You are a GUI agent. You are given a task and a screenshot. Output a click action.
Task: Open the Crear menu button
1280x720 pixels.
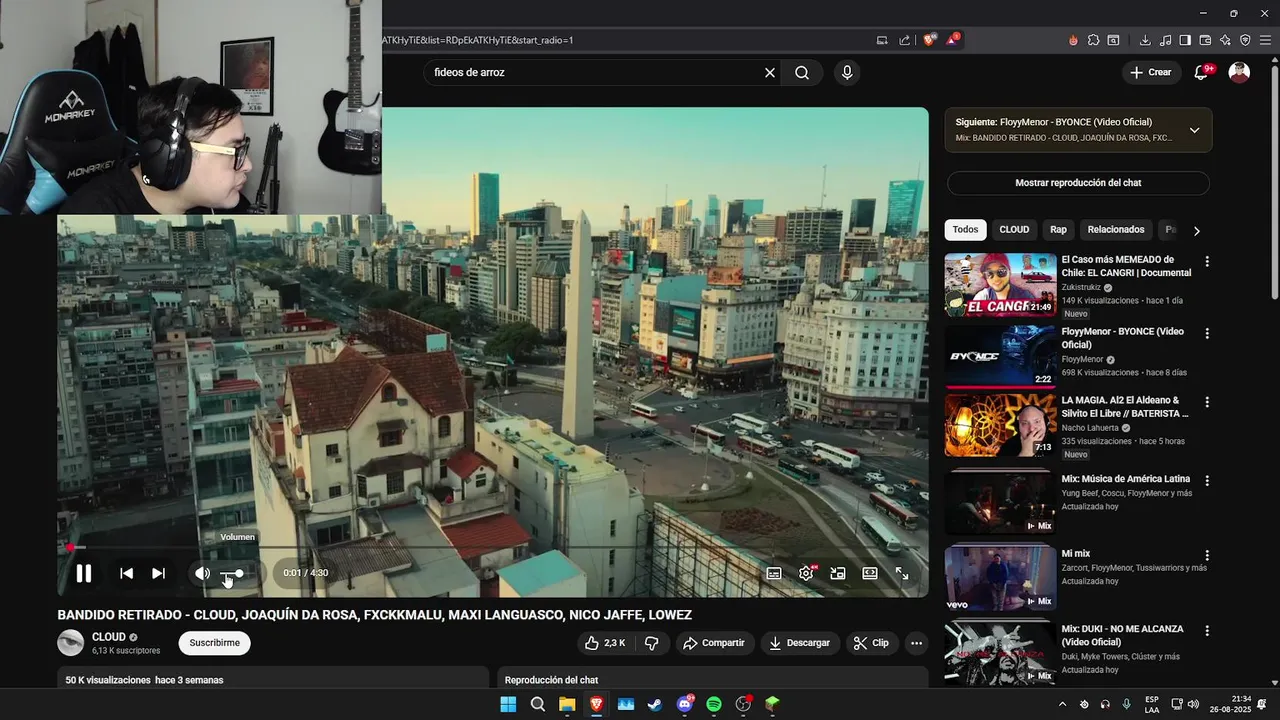[1150, 72]
